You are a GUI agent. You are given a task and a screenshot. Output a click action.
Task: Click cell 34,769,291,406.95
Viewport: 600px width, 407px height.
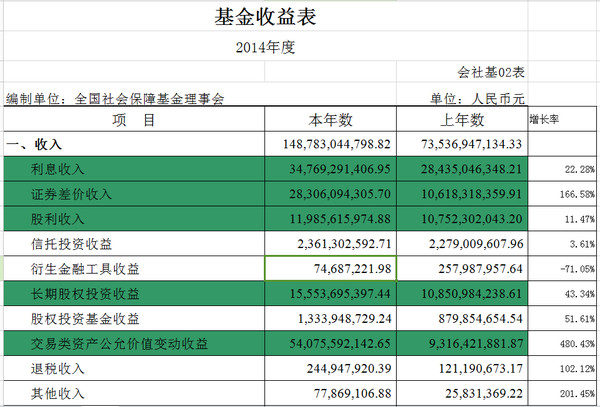[331, 169]
